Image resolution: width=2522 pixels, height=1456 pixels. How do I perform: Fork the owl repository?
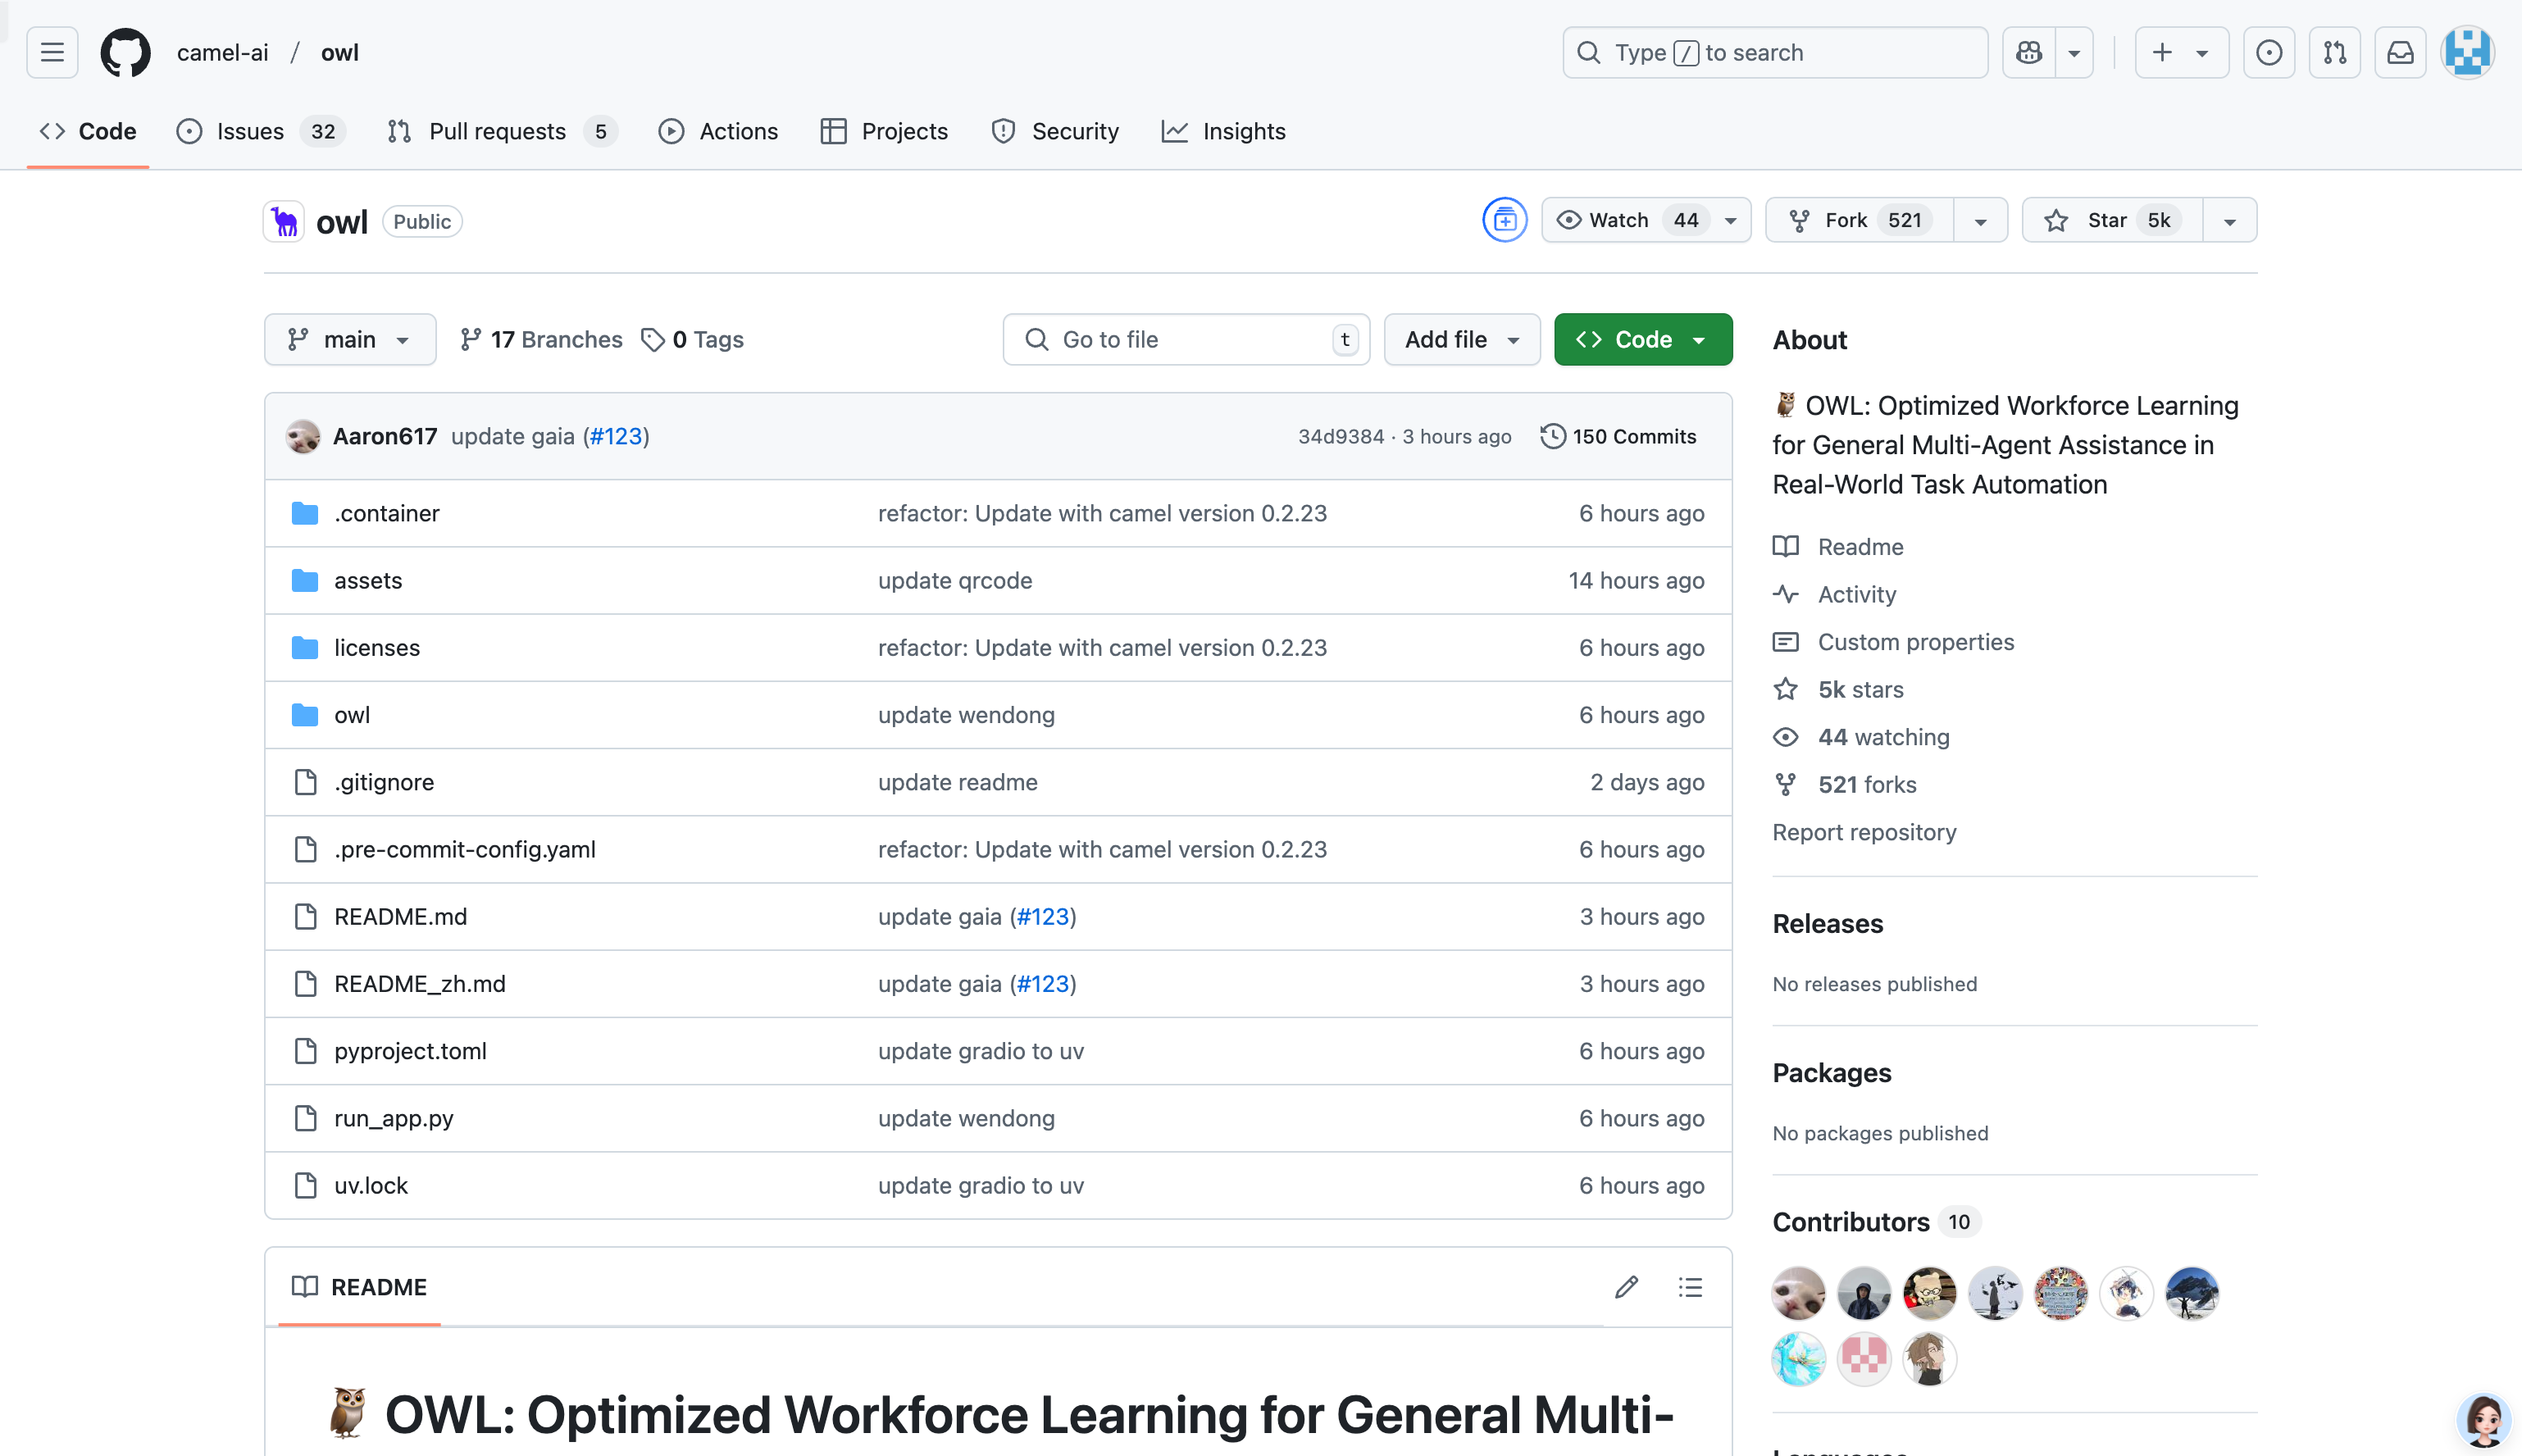[1860, 220]
